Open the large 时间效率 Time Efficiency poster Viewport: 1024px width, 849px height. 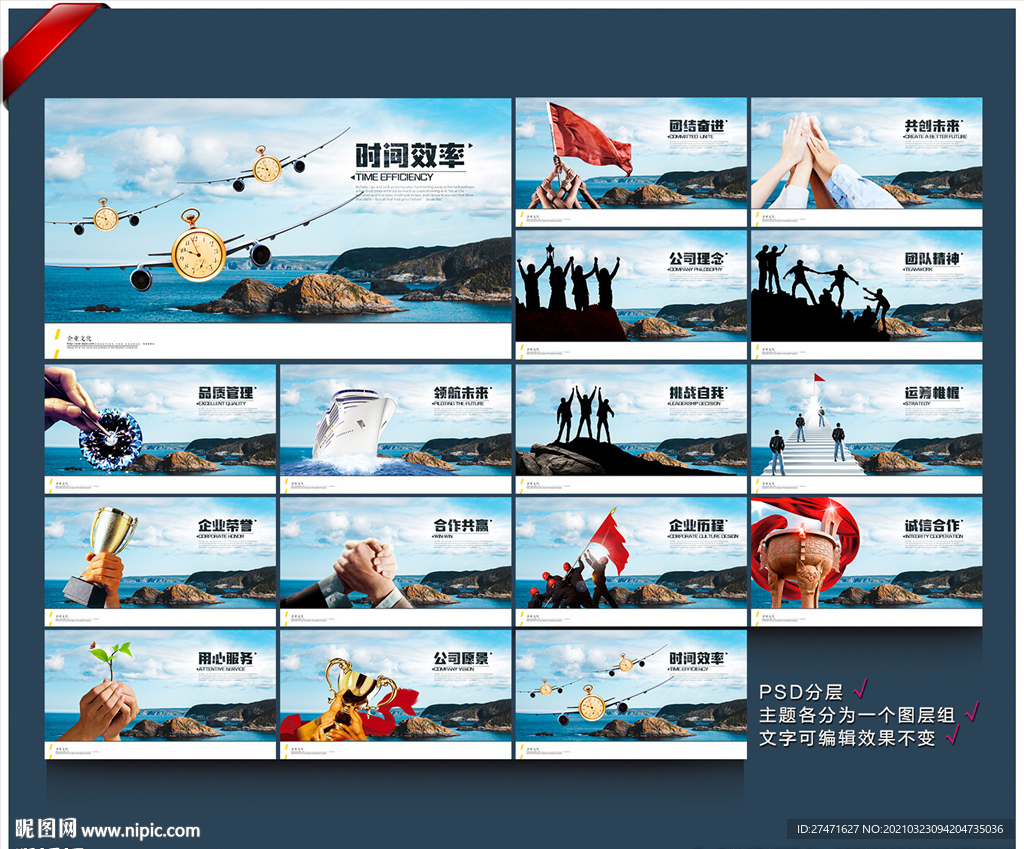click(x=278, y=228)
